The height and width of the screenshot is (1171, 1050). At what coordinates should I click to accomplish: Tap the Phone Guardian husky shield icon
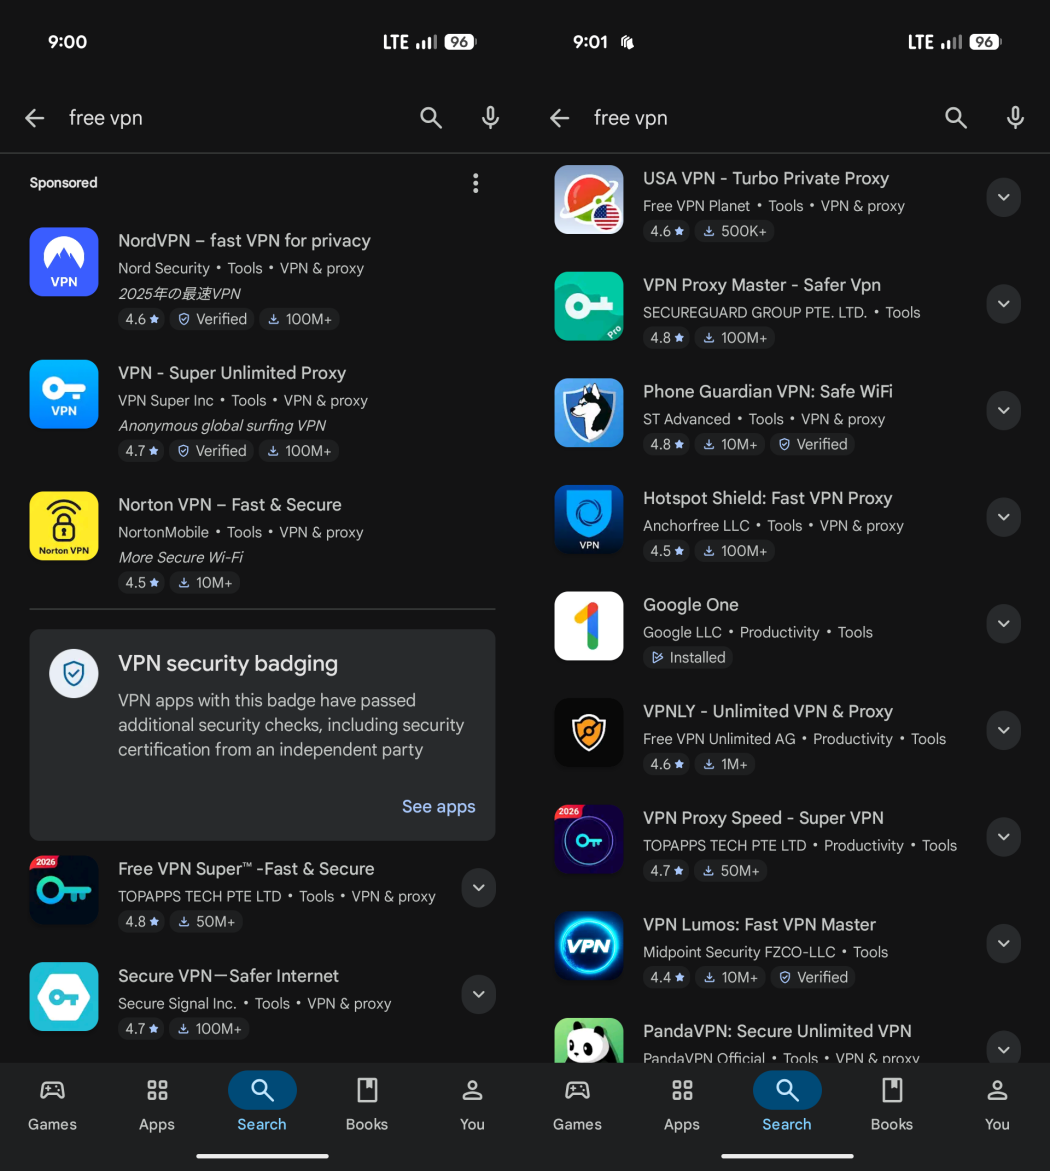(x=589, y=412)
